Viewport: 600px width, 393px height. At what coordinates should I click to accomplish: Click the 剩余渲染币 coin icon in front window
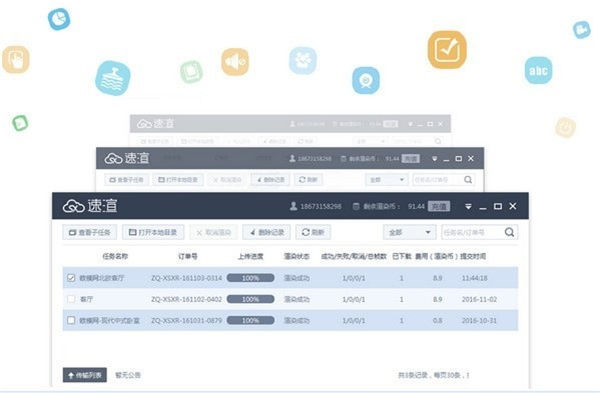tap(356, 206)
